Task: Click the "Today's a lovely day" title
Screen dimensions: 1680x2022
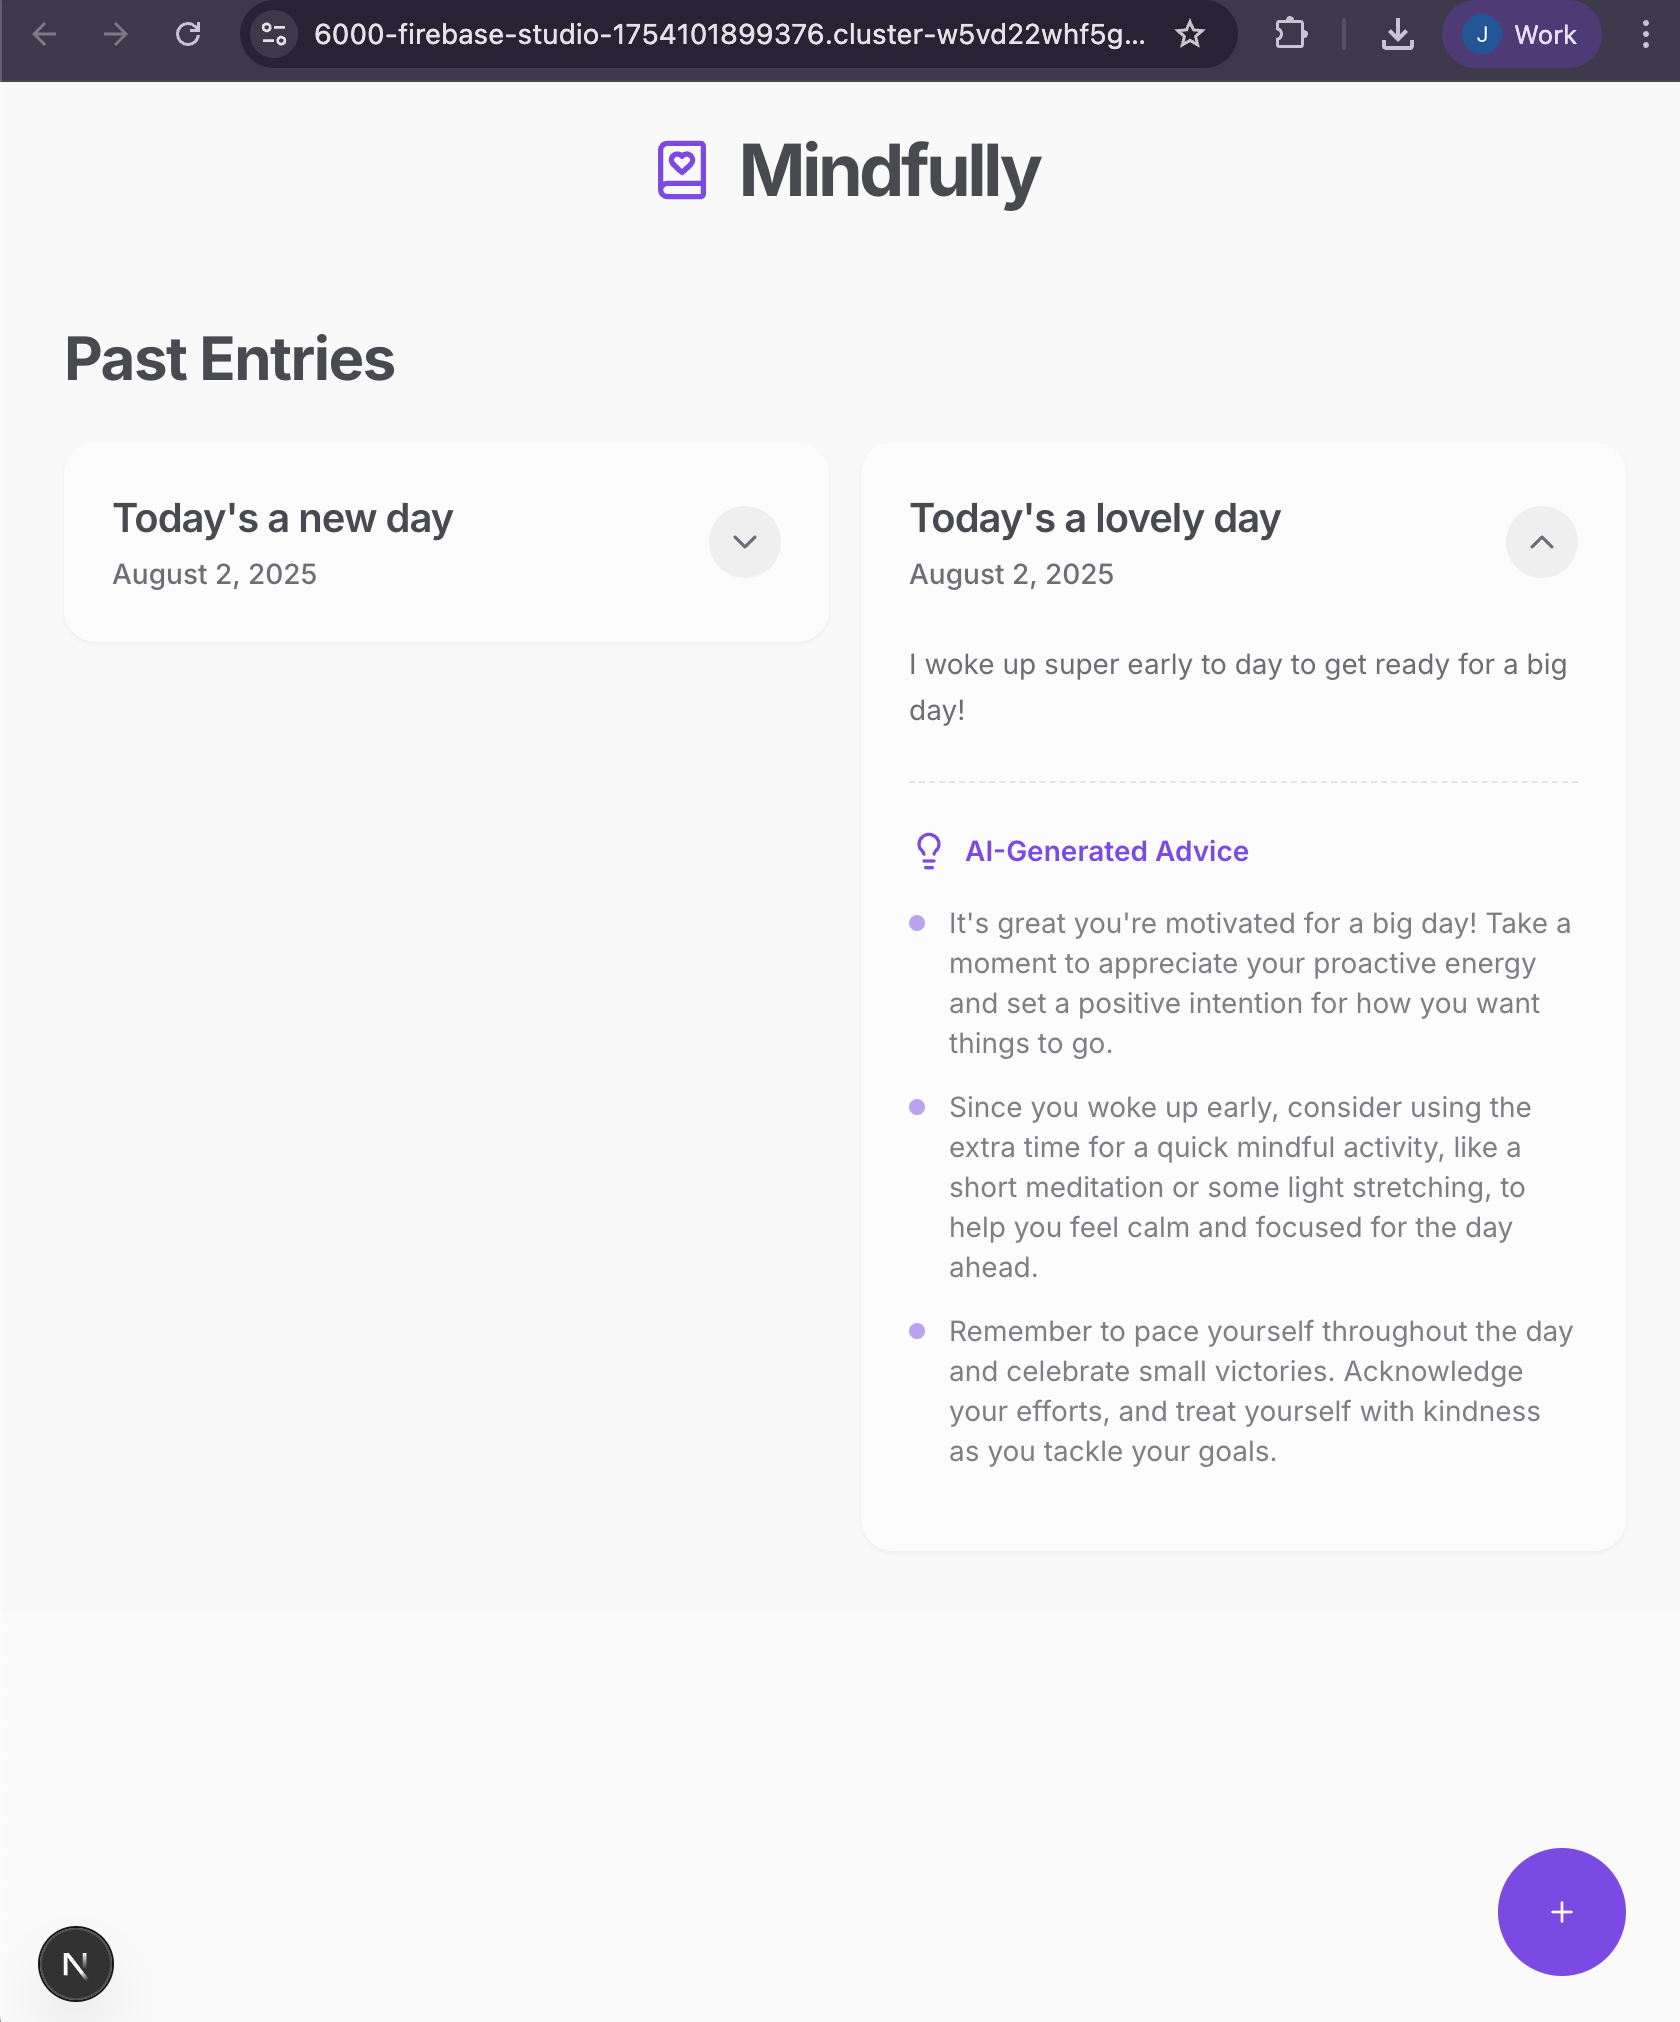Action: 1095,519
